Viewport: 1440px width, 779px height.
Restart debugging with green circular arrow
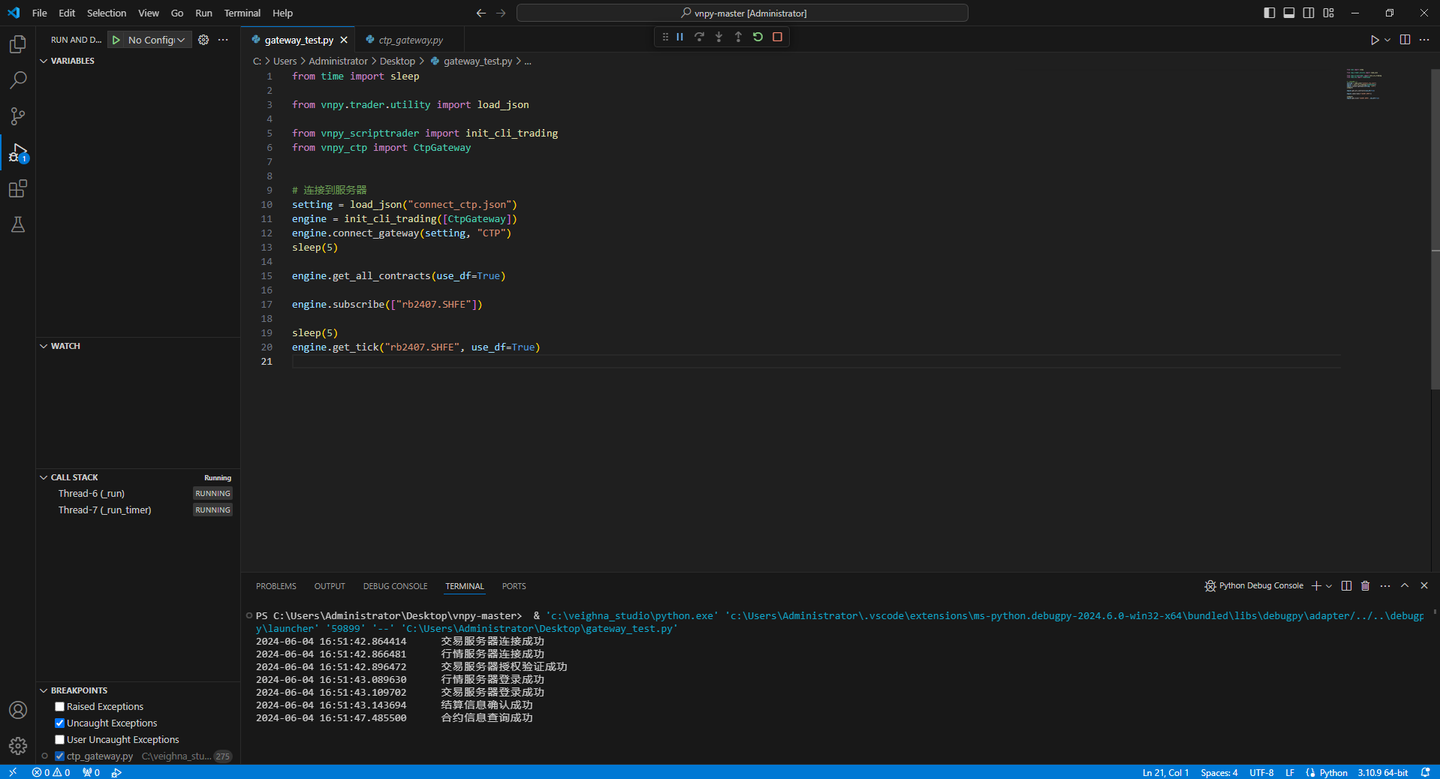(757, 37)
